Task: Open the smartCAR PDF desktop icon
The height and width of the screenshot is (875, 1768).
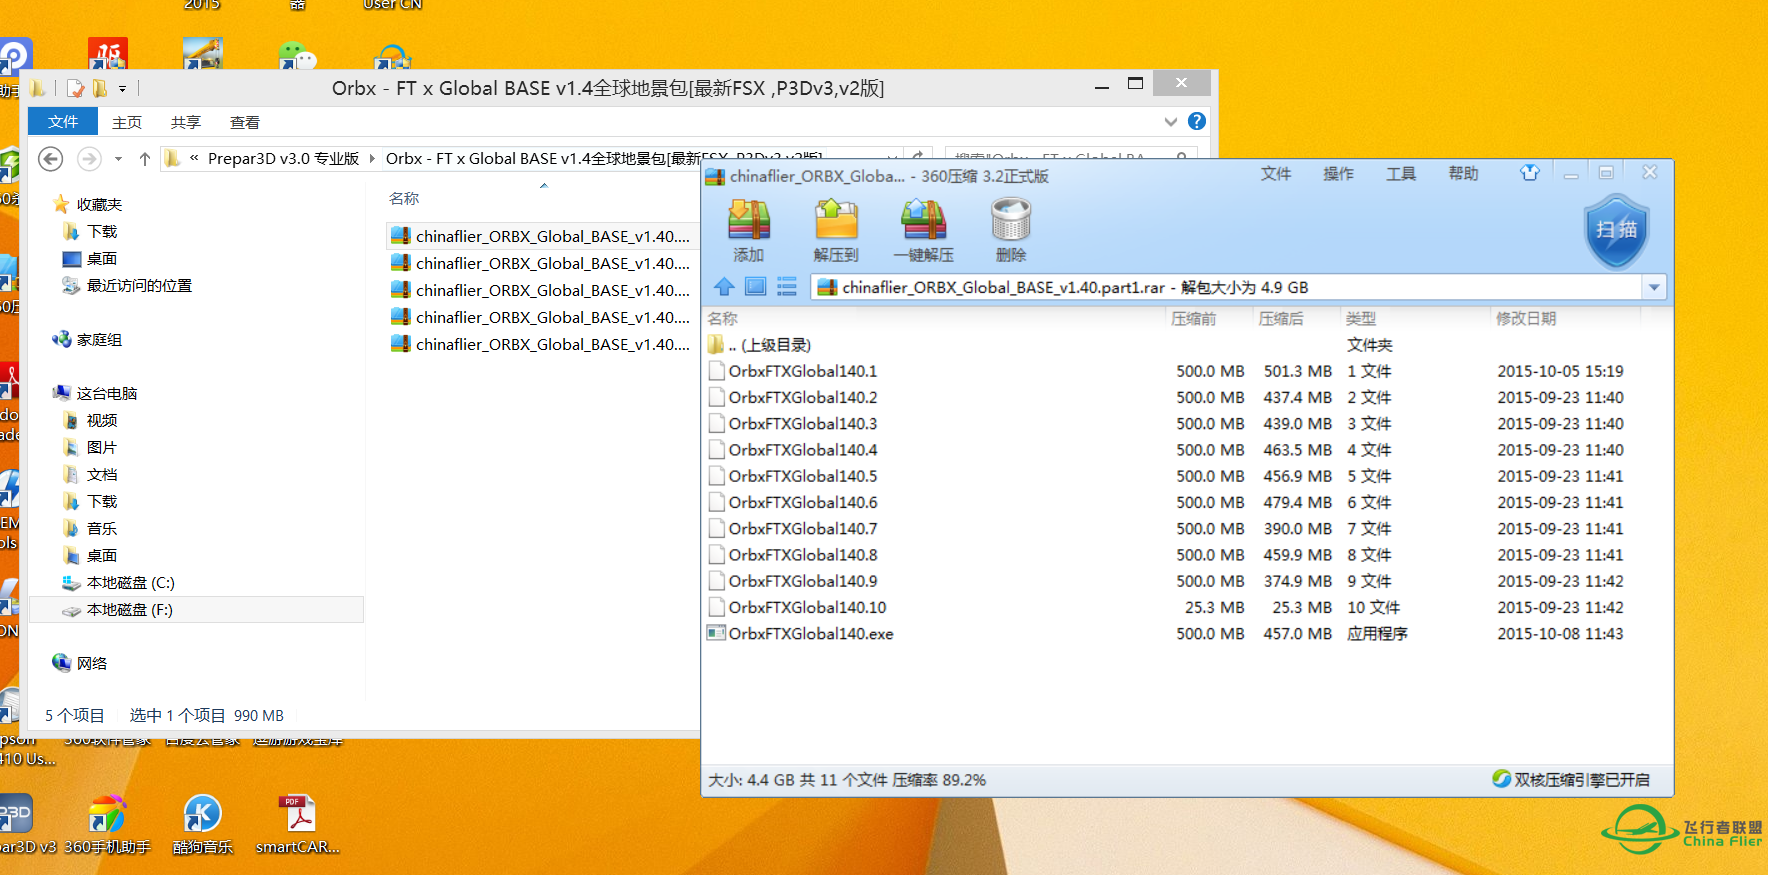Action: (x=298, y=824)
